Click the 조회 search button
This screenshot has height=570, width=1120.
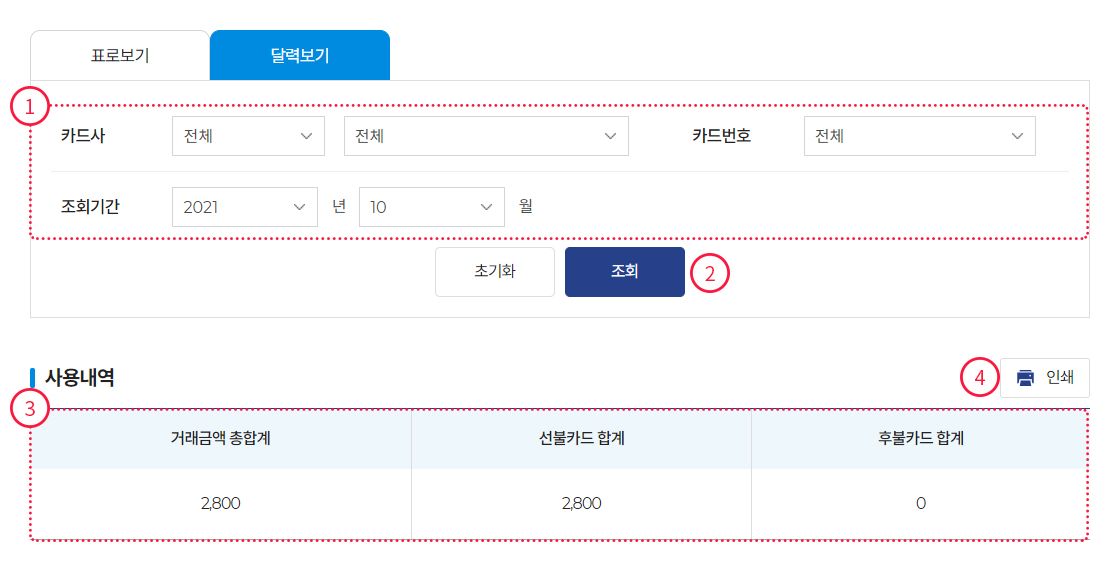(x=625, y=272)
